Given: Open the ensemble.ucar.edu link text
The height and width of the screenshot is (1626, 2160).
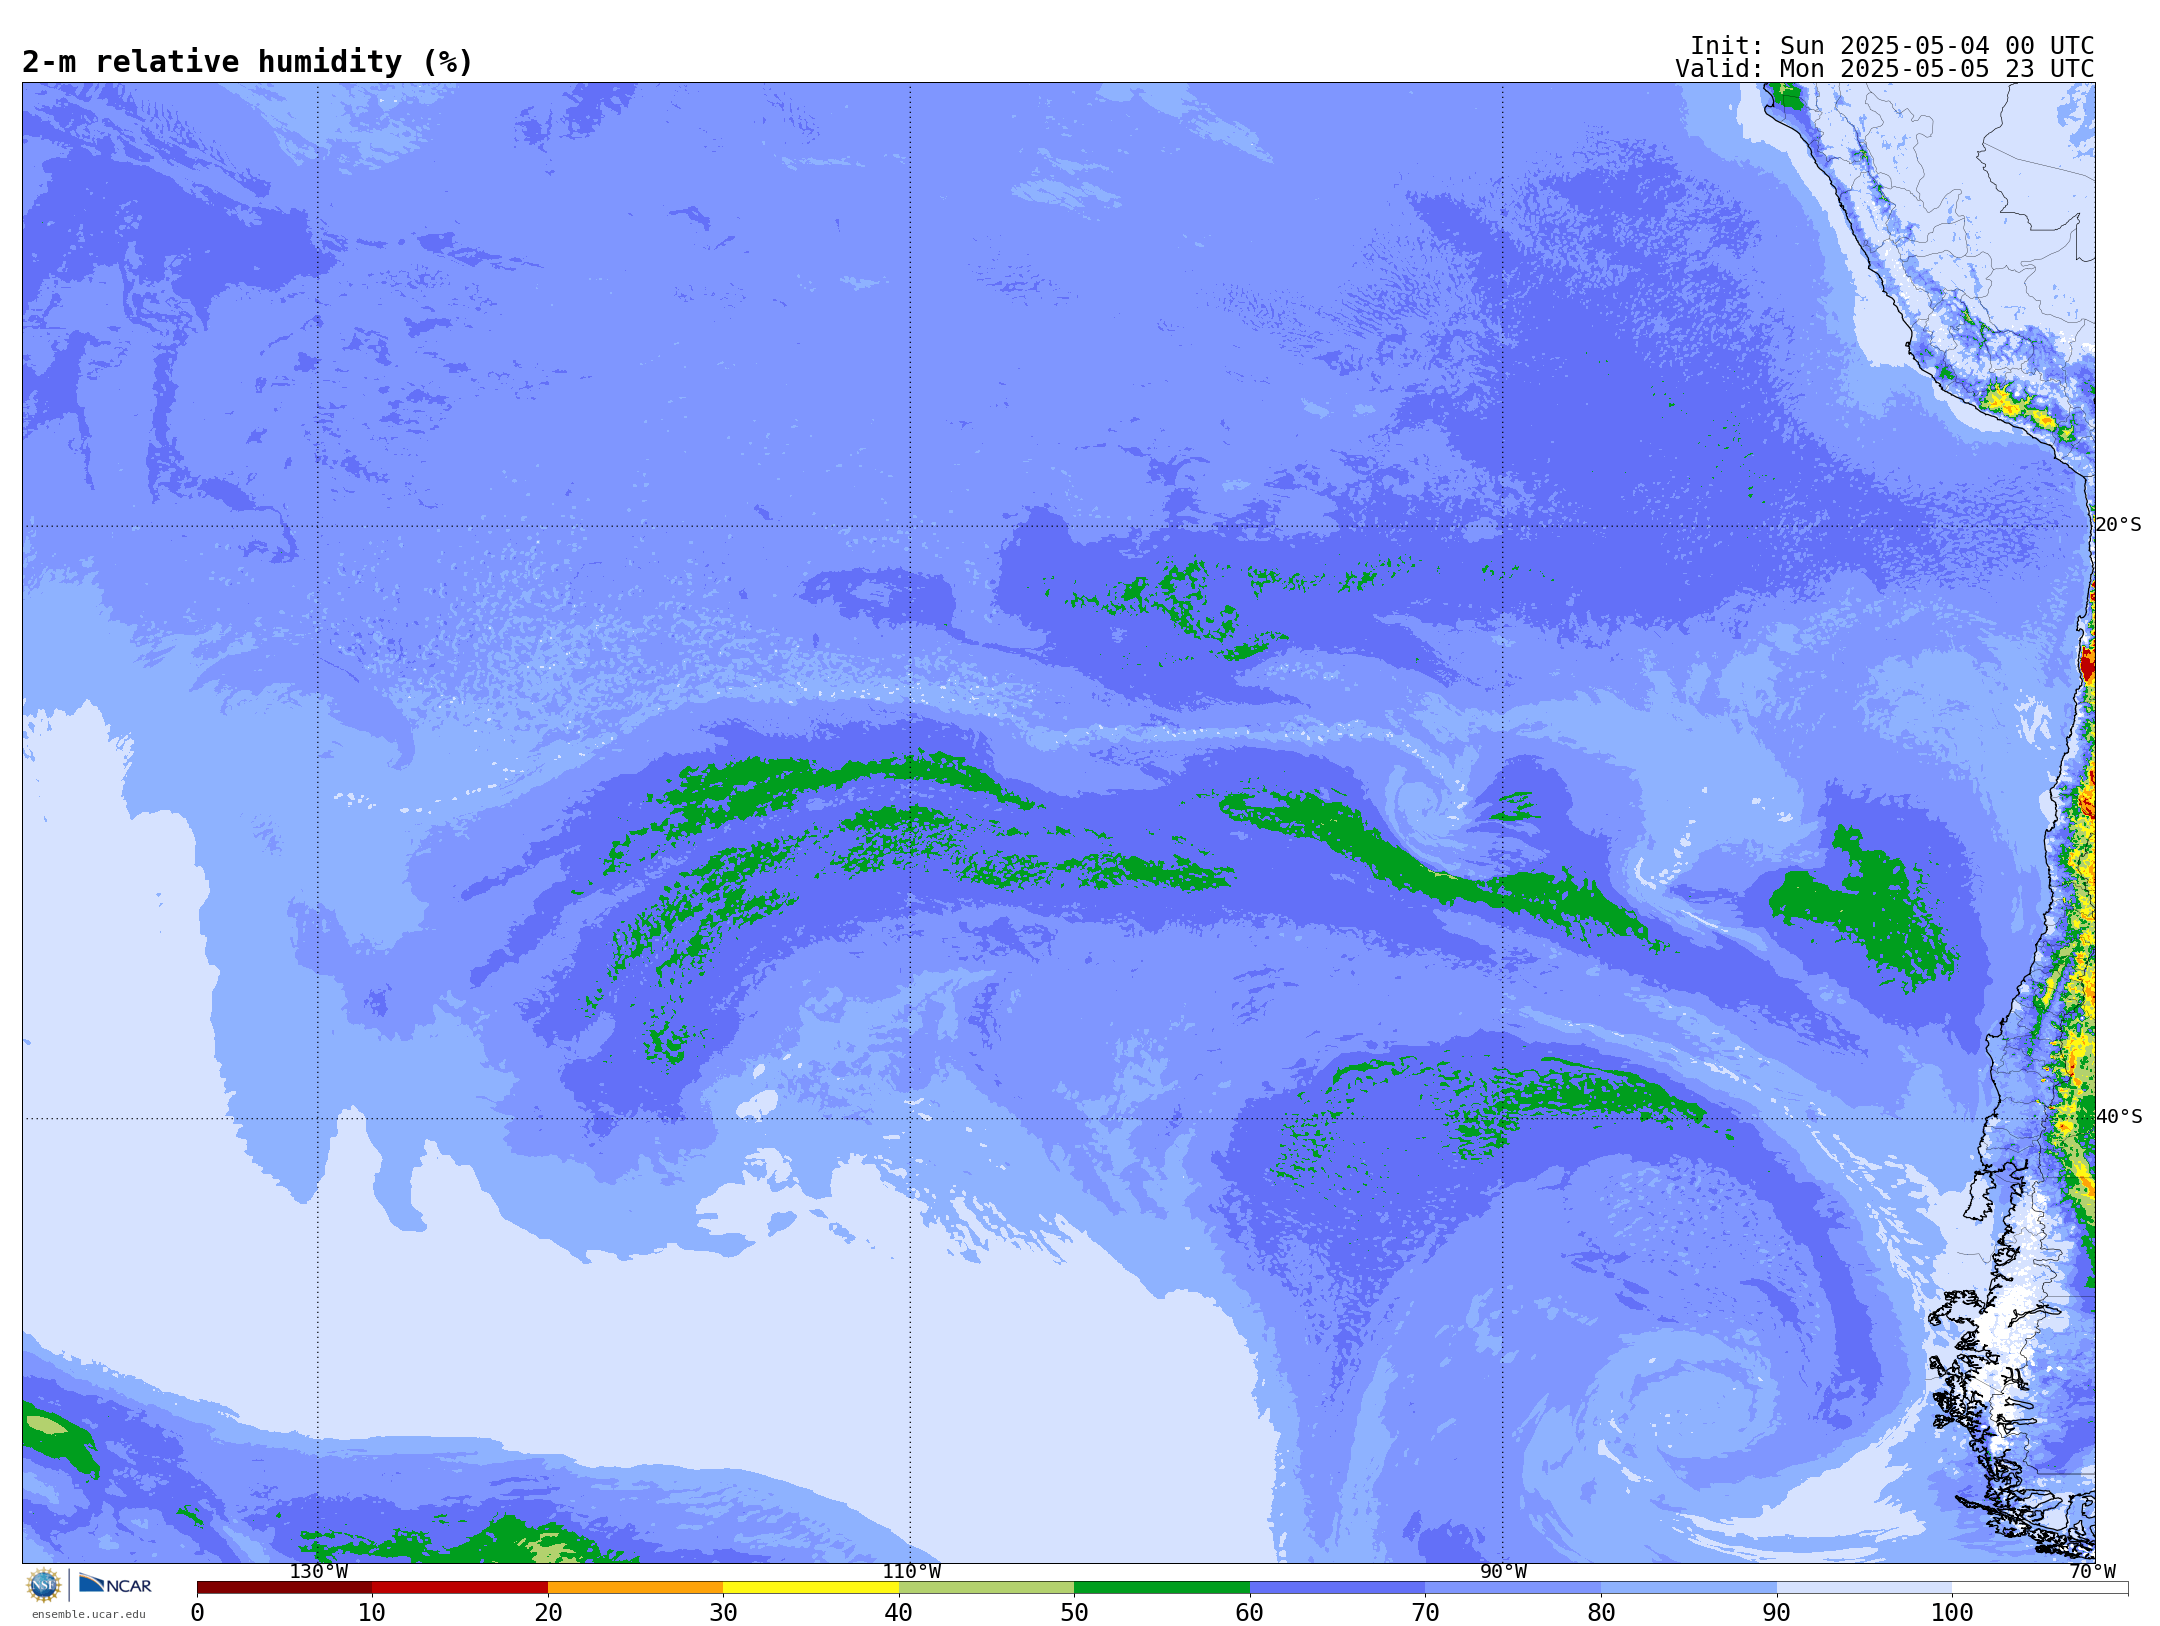Looking at the screenshot, I should point(88,1614).
